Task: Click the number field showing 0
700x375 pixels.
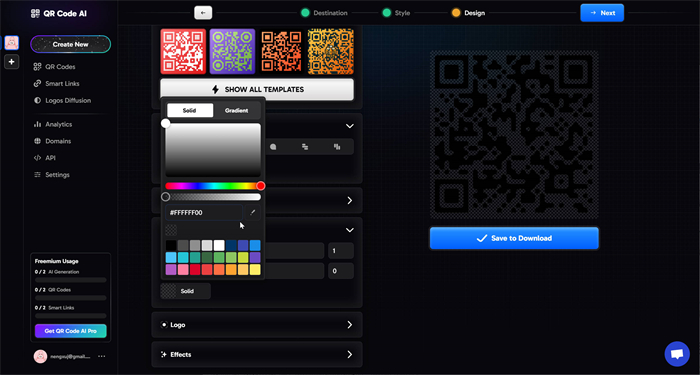Action: 341,271
